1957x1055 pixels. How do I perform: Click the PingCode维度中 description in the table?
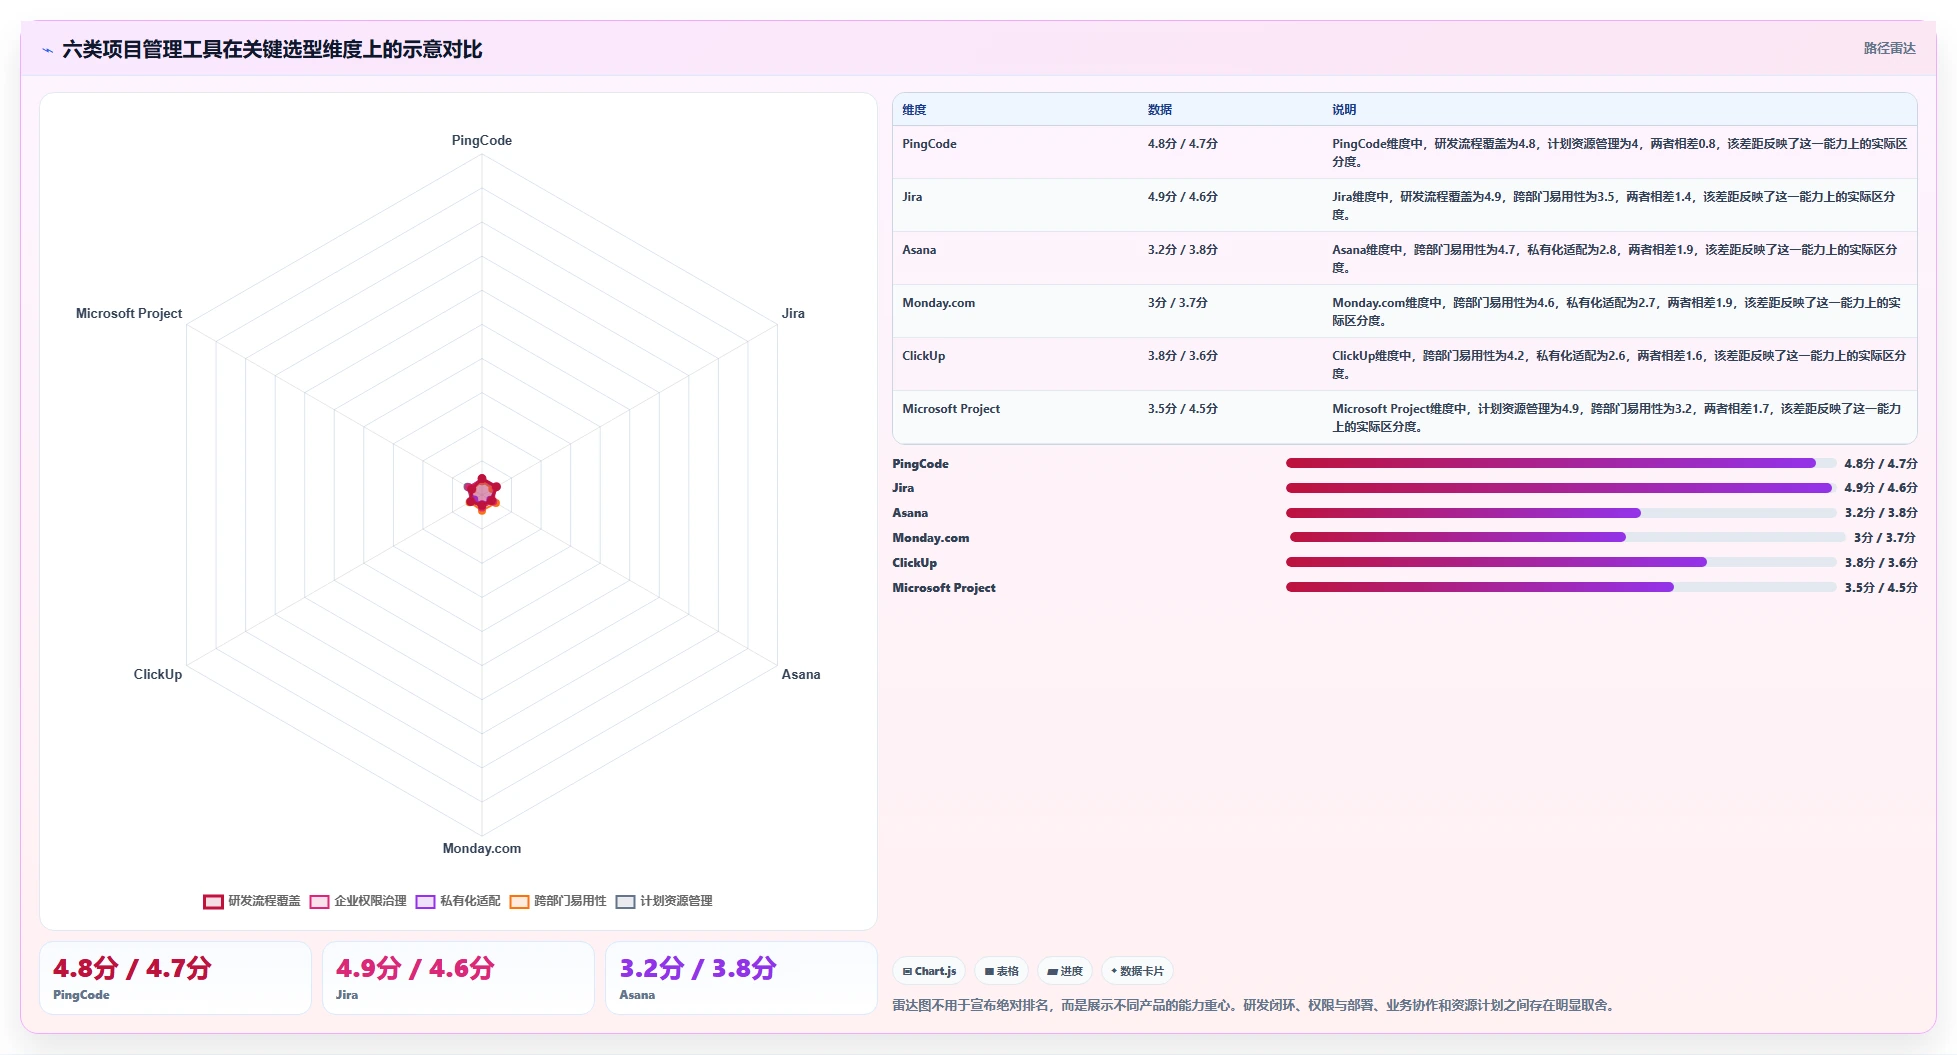(x=1619, y=153)
